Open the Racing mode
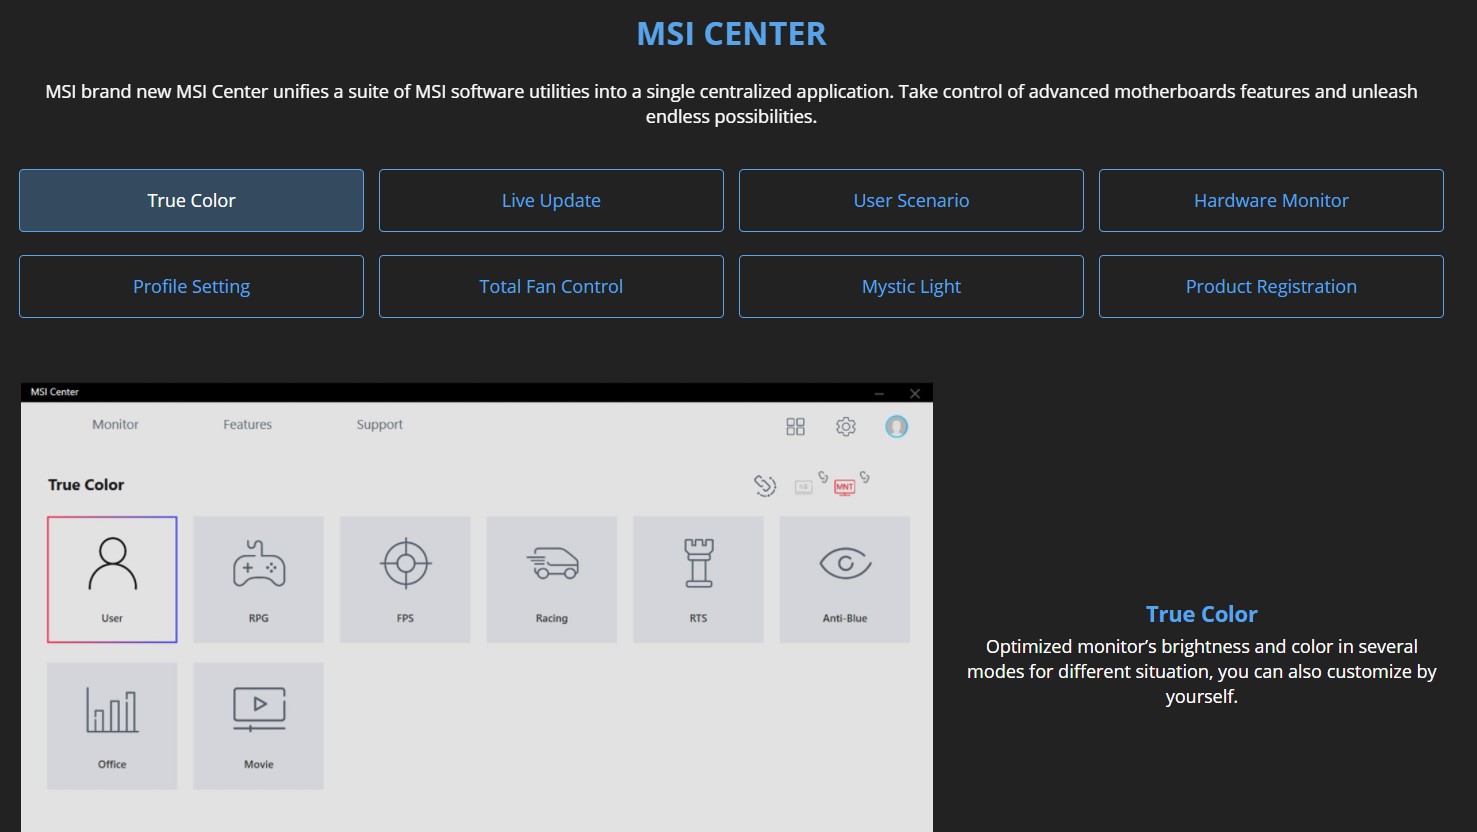The image size is (1477, 832). tap(551, 578)
